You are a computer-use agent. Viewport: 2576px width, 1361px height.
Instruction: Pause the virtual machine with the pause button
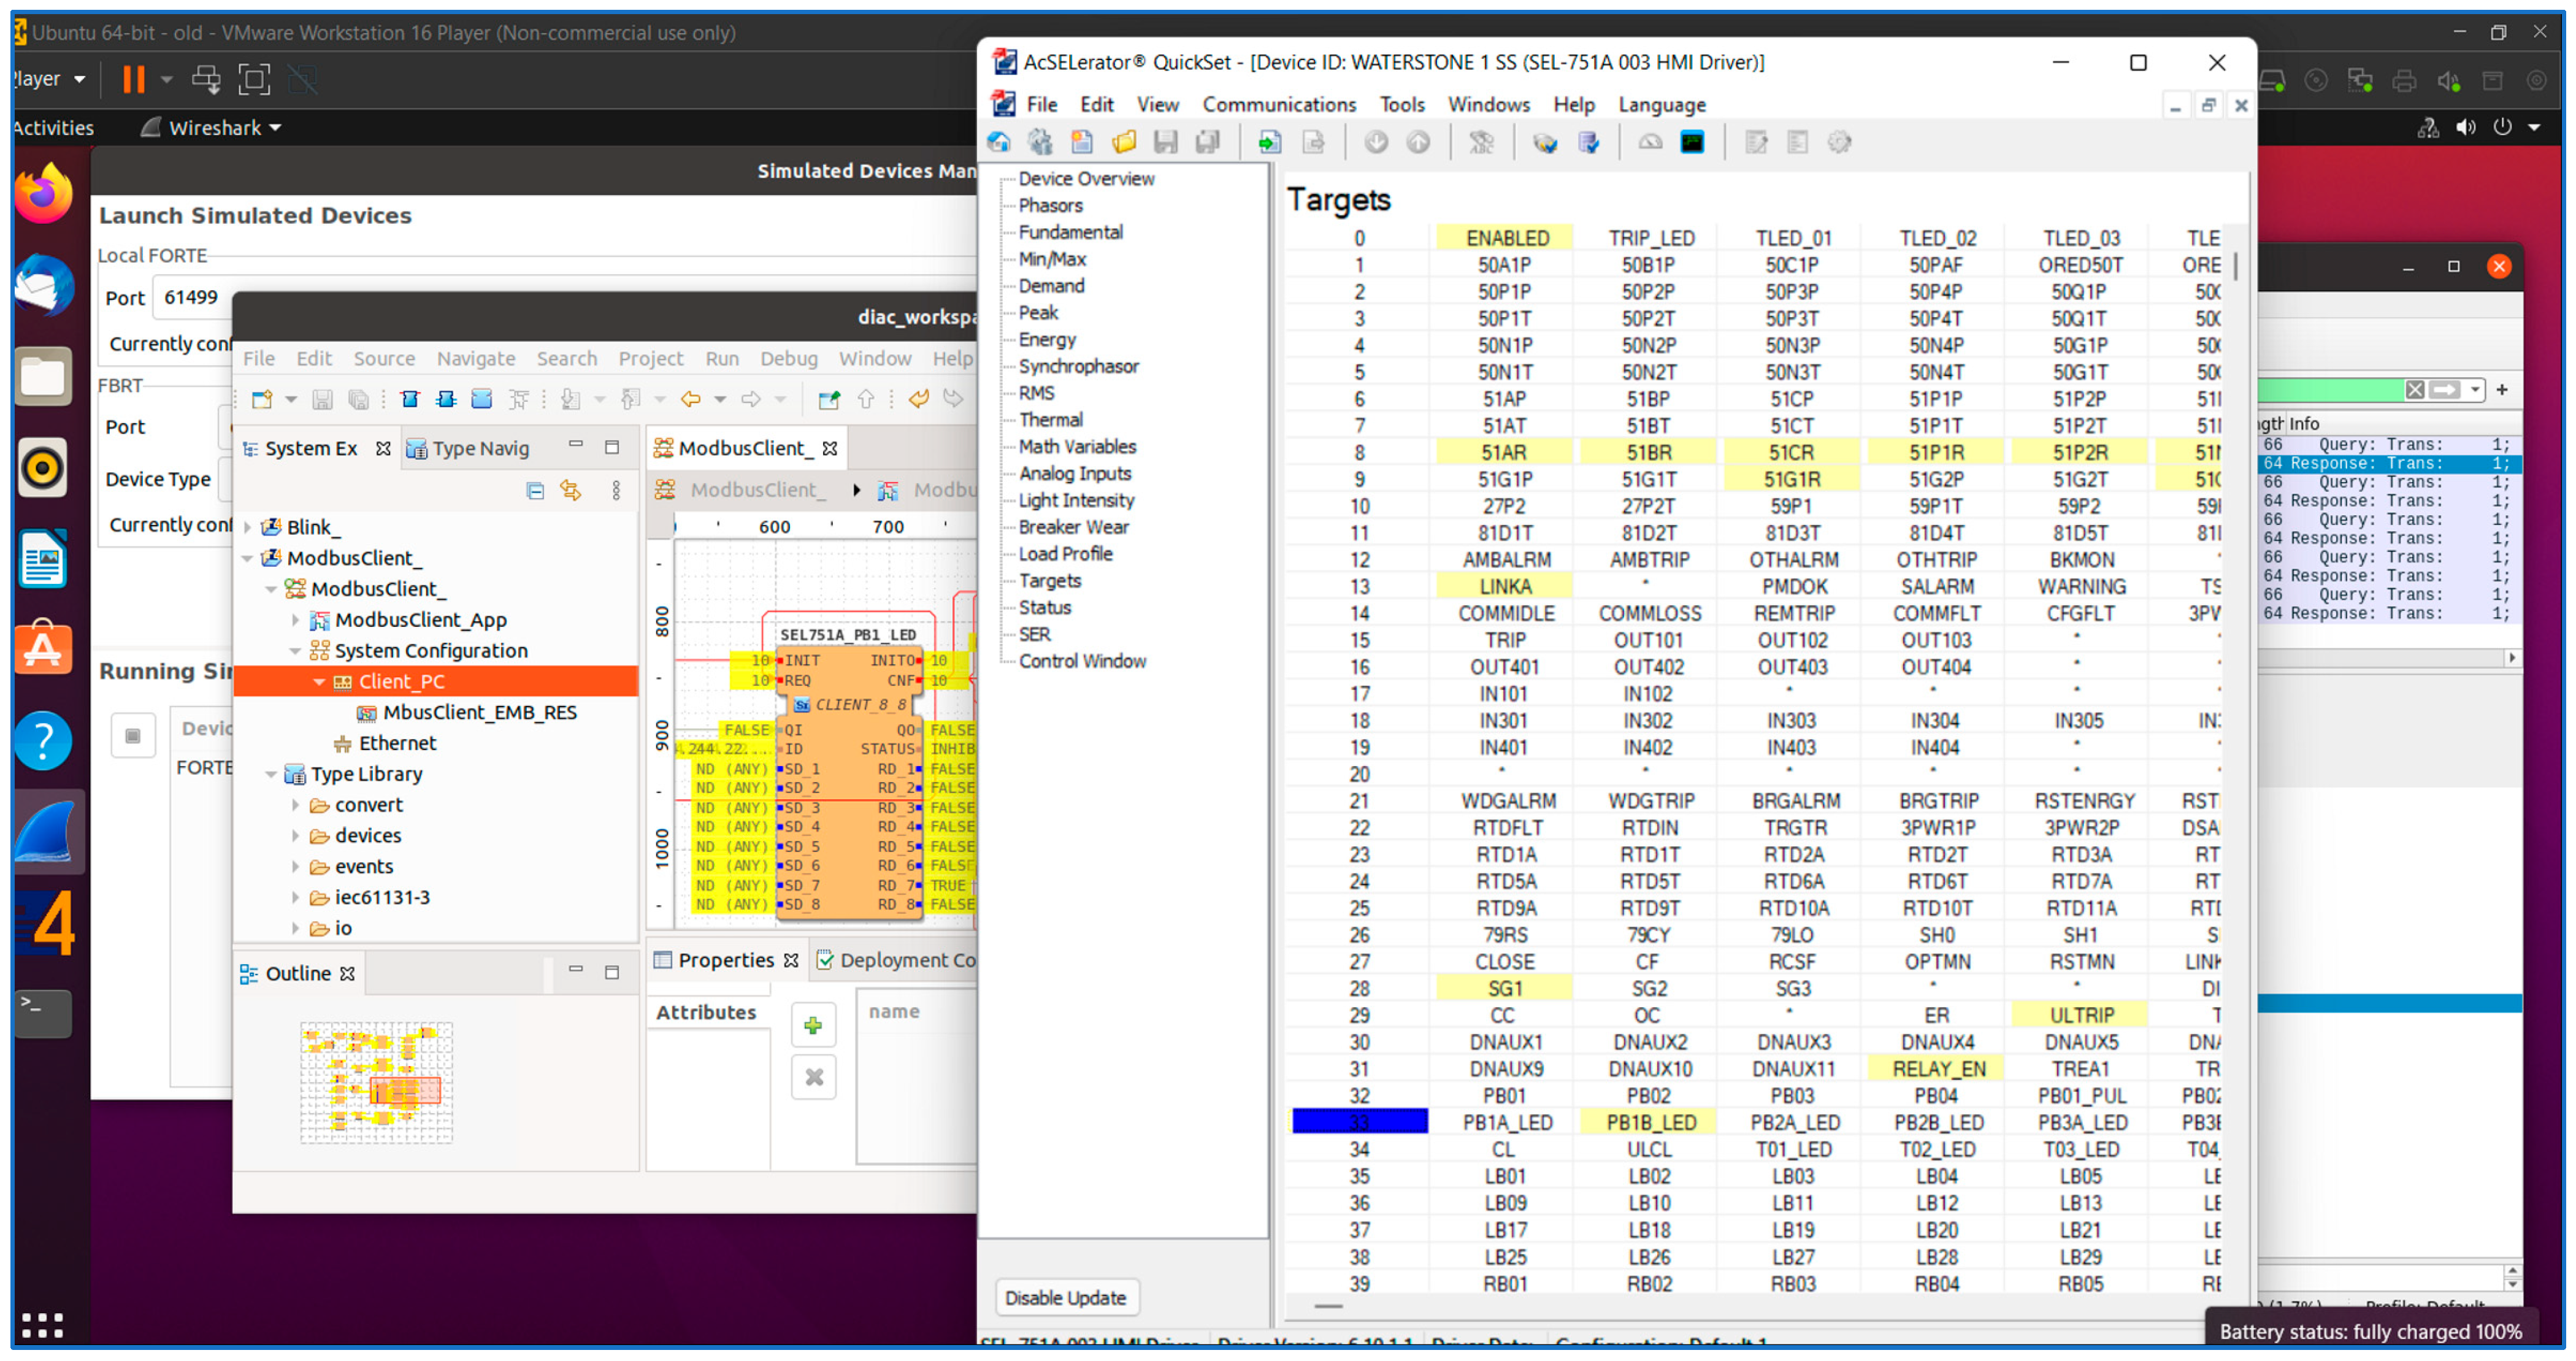(x=134, y=79)
